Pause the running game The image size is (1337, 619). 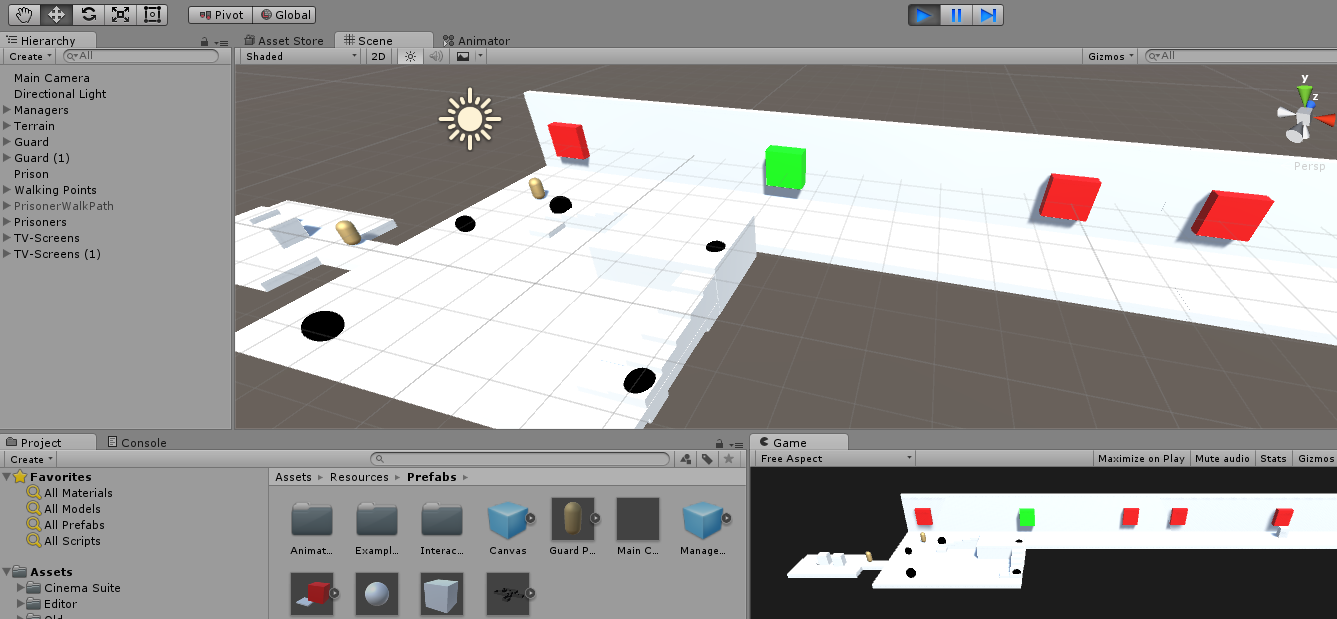[956, 15]
